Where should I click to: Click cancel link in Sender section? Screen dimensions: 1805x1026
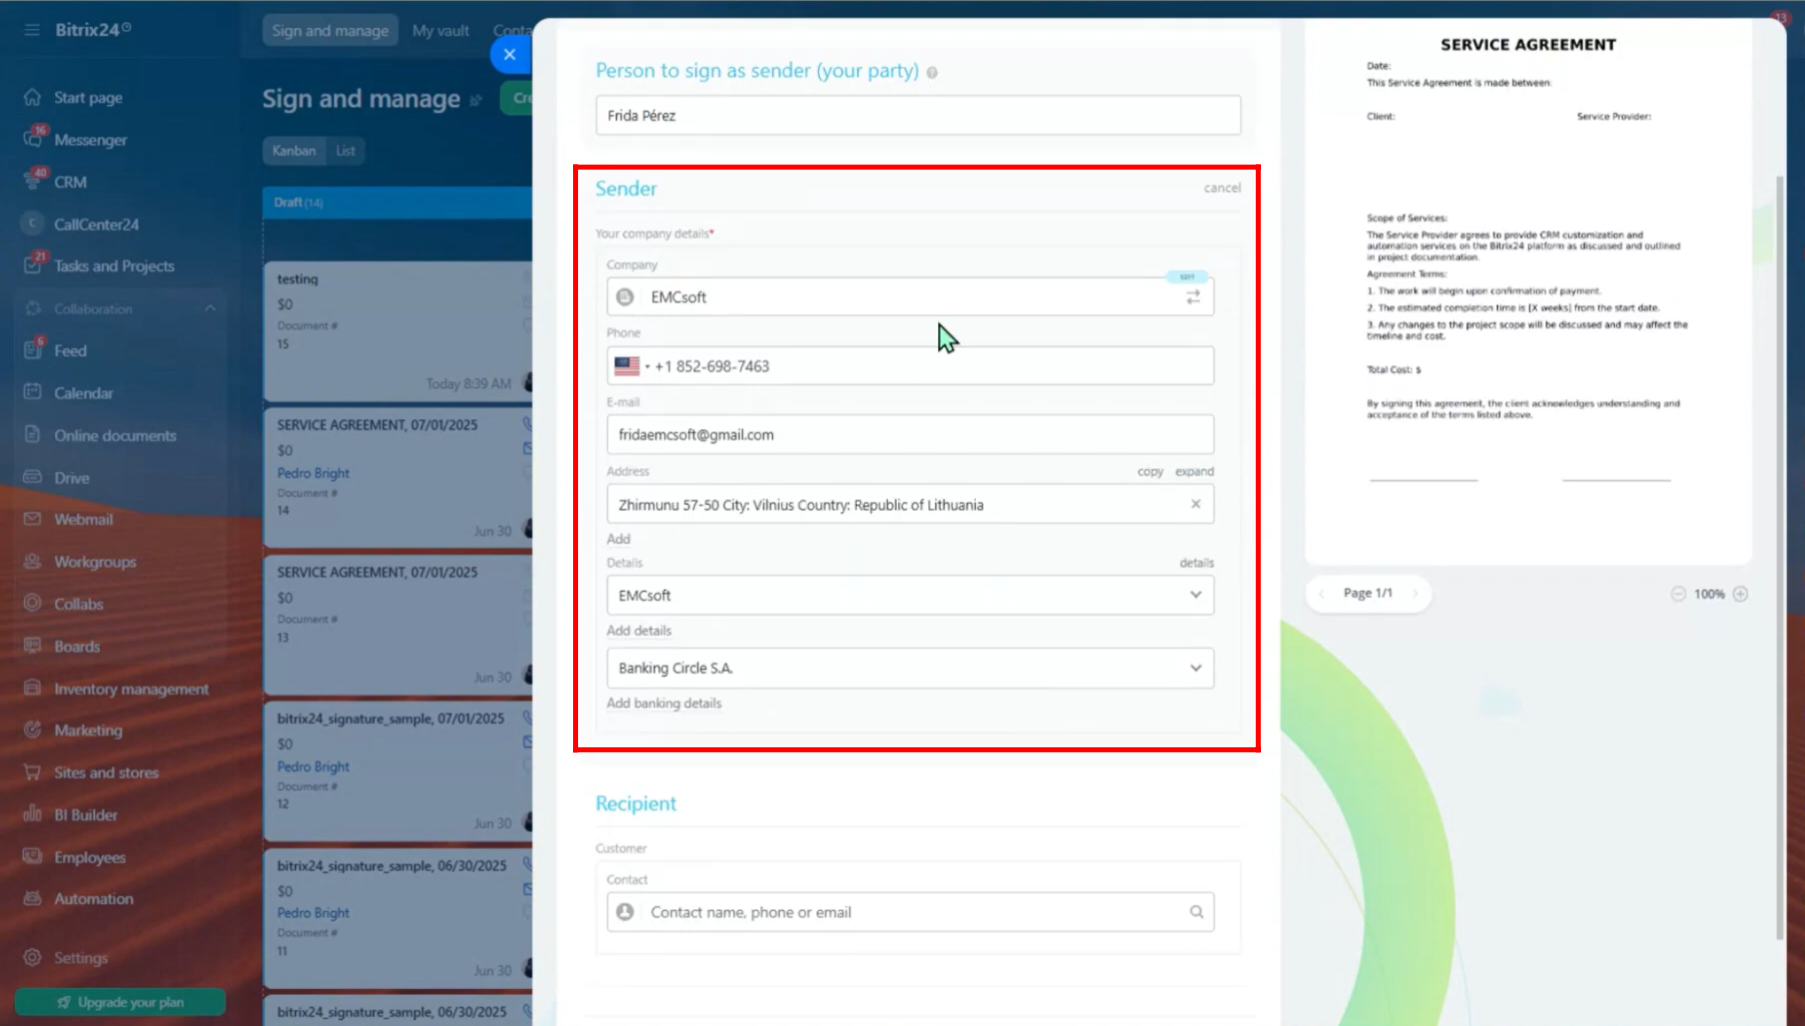(x=1222, y=188)
